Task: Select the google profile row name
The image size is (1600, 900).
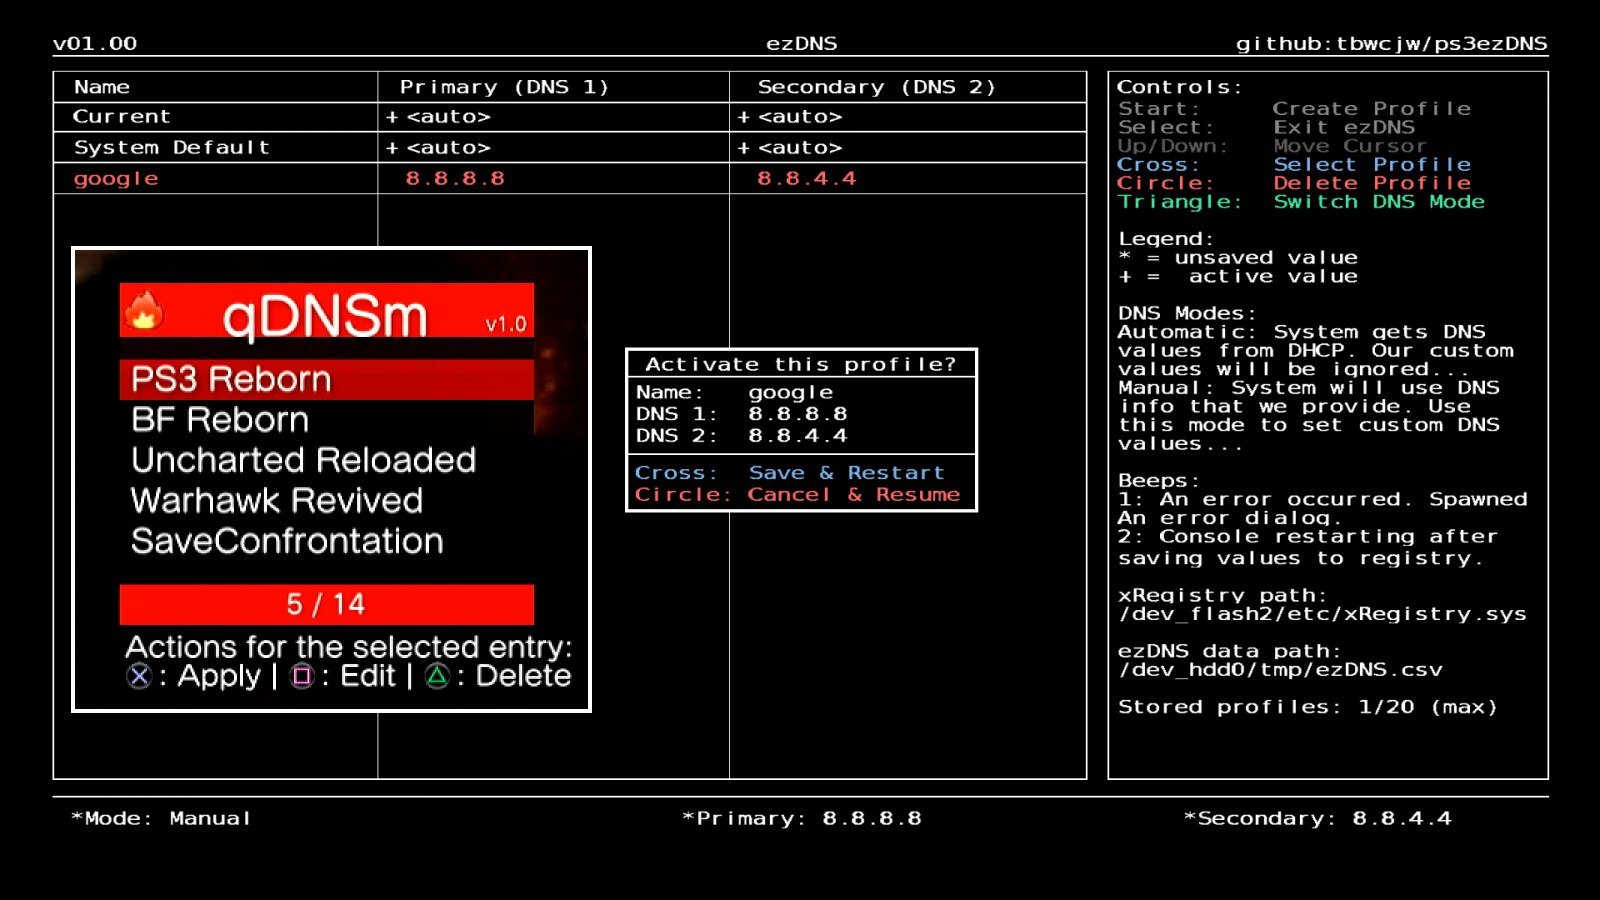Action: (x=116, y=178)
